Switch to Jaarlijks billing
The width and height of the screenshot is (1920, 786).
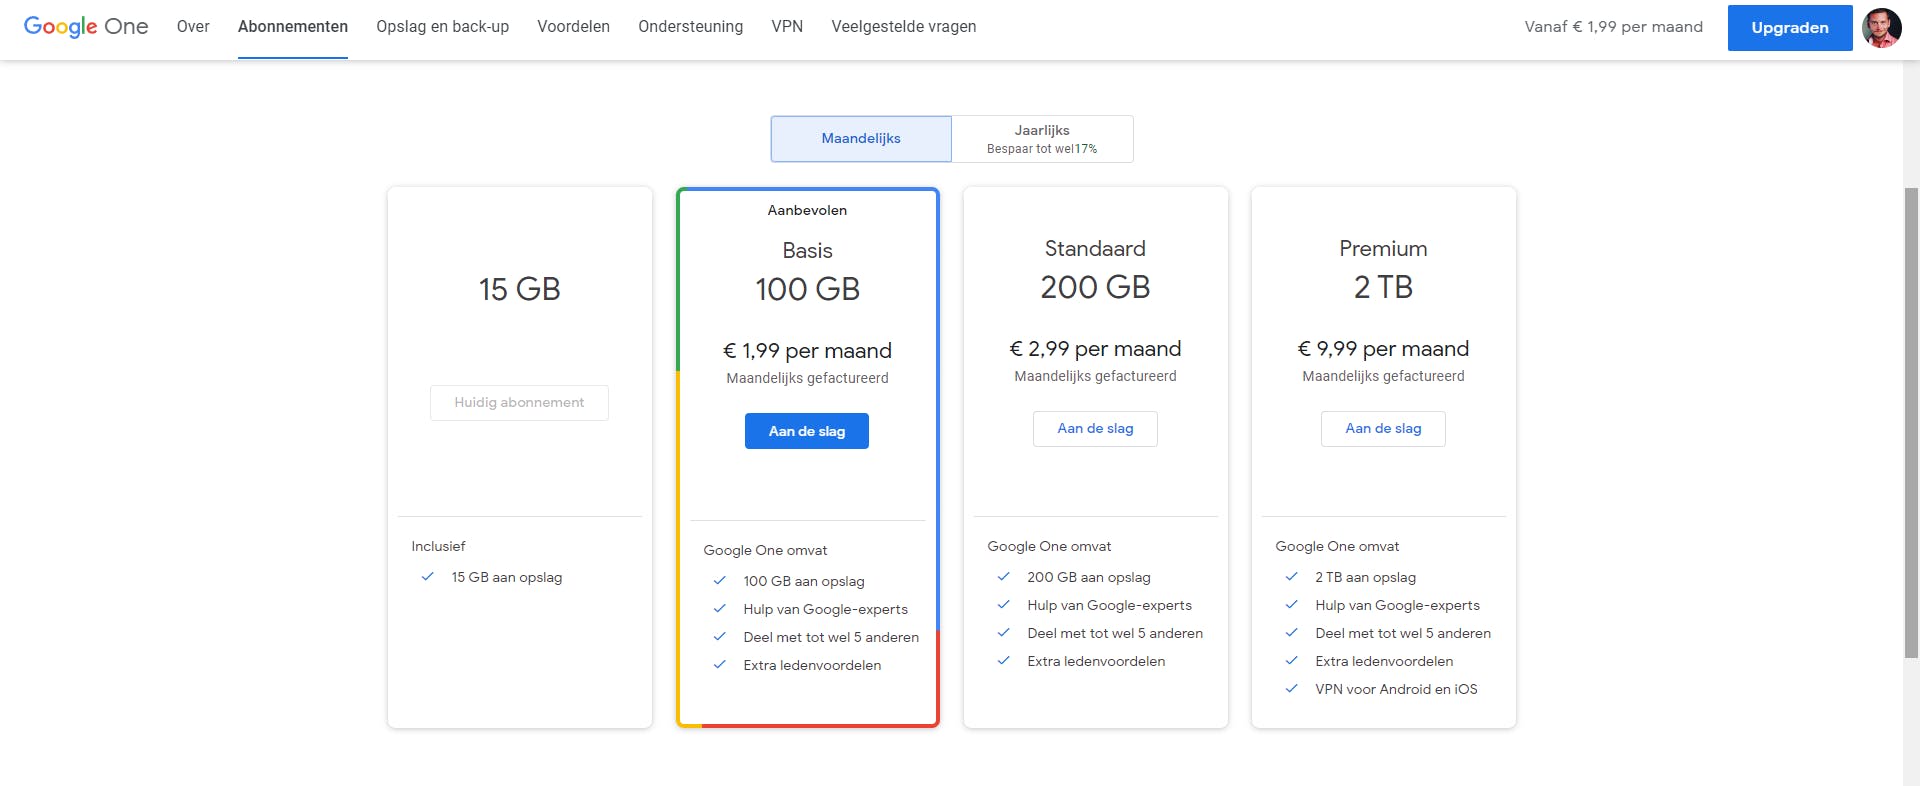1042,139
